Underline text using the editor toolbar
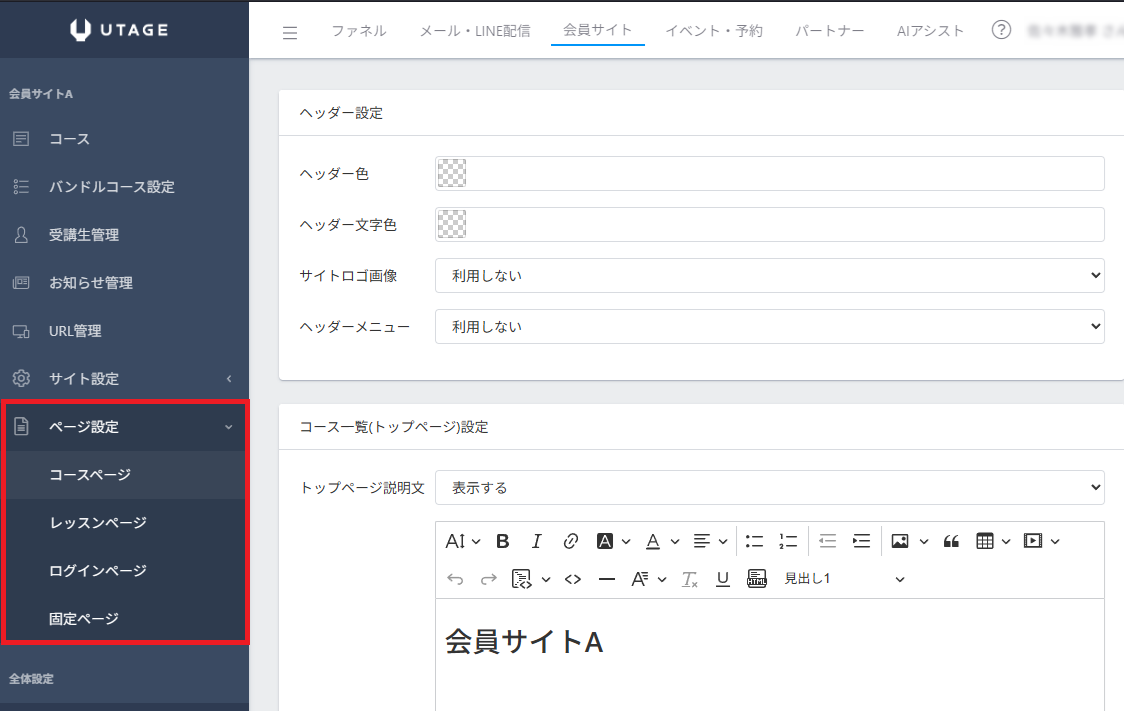The height and width of the screenshot is (711, 1124). tap(723, 579)
